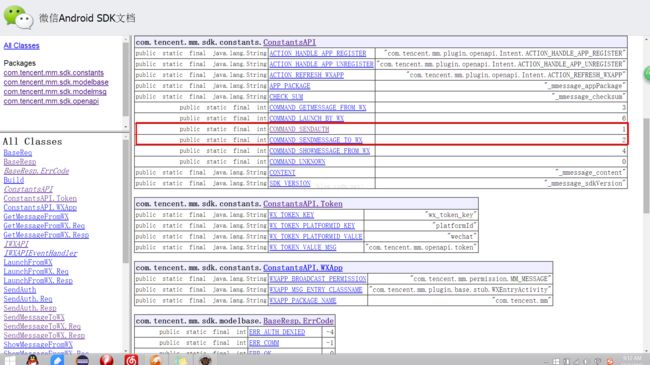The image size is (650, 365).
Task: Open BaseResp.ErrCode heading link in table
Action: pos(298,321)
